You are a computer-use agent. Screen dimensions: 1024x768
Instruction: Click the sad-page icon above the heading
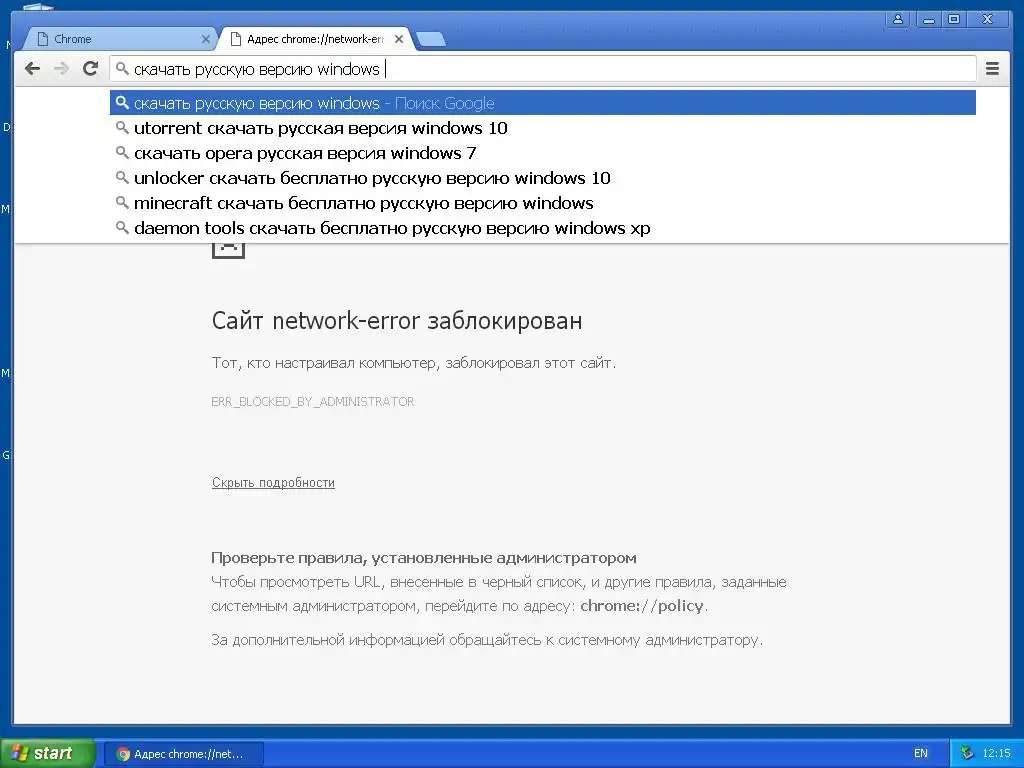point(229,251)
